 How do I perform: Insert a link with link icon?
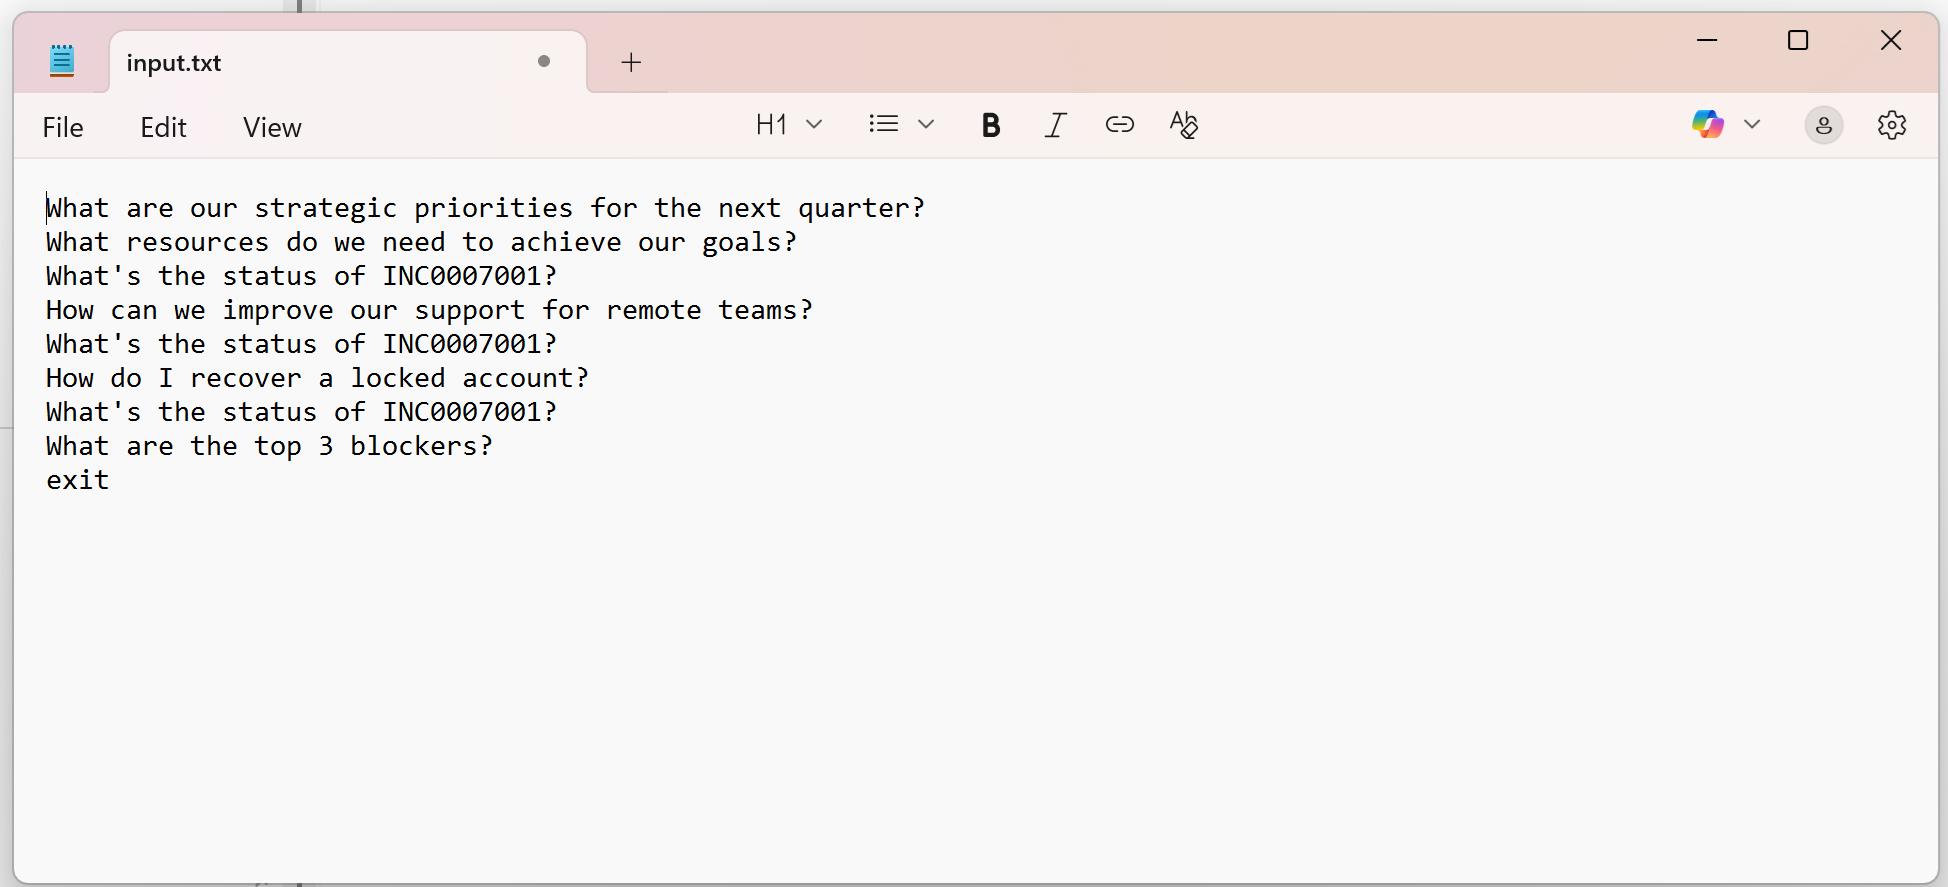pyautogui.click(x=1119, y=124)
